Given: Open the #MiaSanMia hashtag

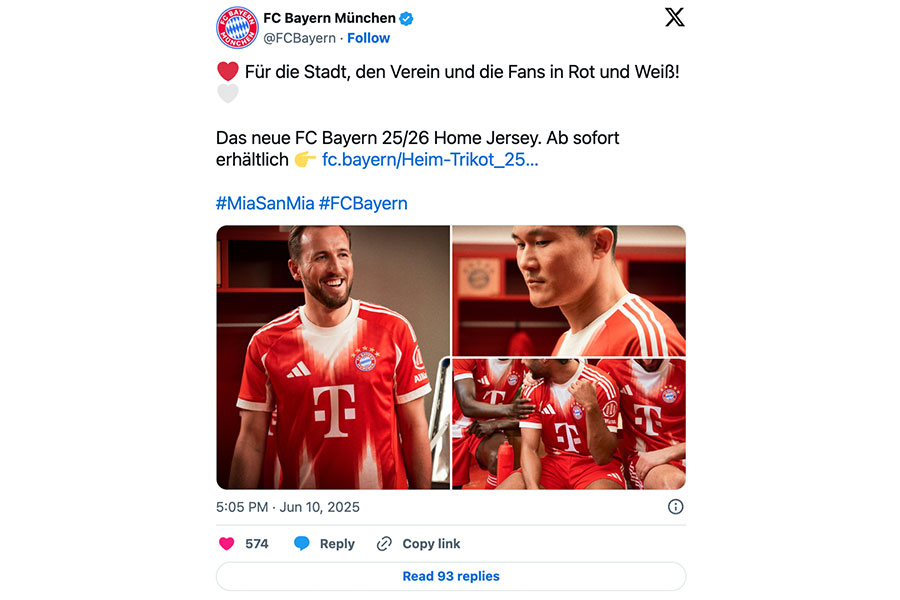Looking at the screenshot, I should pos(265,203).
